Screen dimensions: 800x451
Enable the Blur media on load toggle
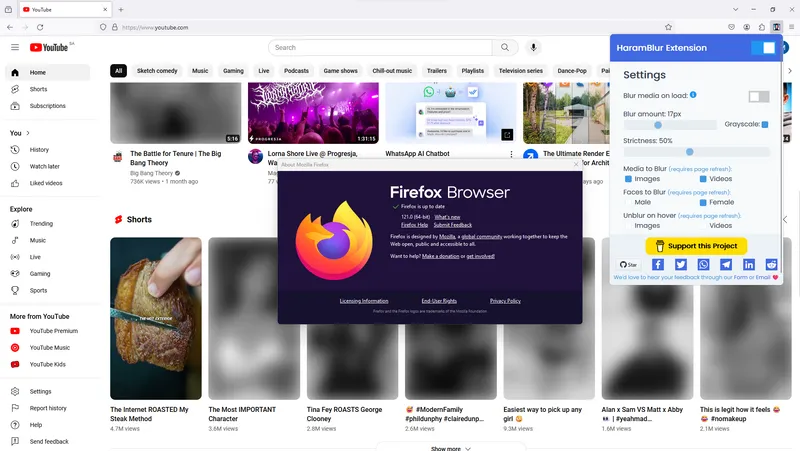tap(759, 96)
